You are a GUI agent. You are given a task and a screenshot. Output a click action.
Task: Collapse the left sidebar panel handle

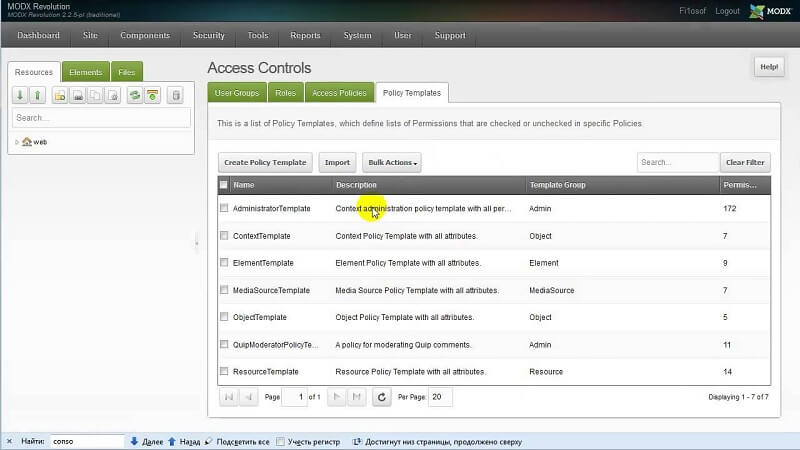pyautogui.click(x=197, y=243)
